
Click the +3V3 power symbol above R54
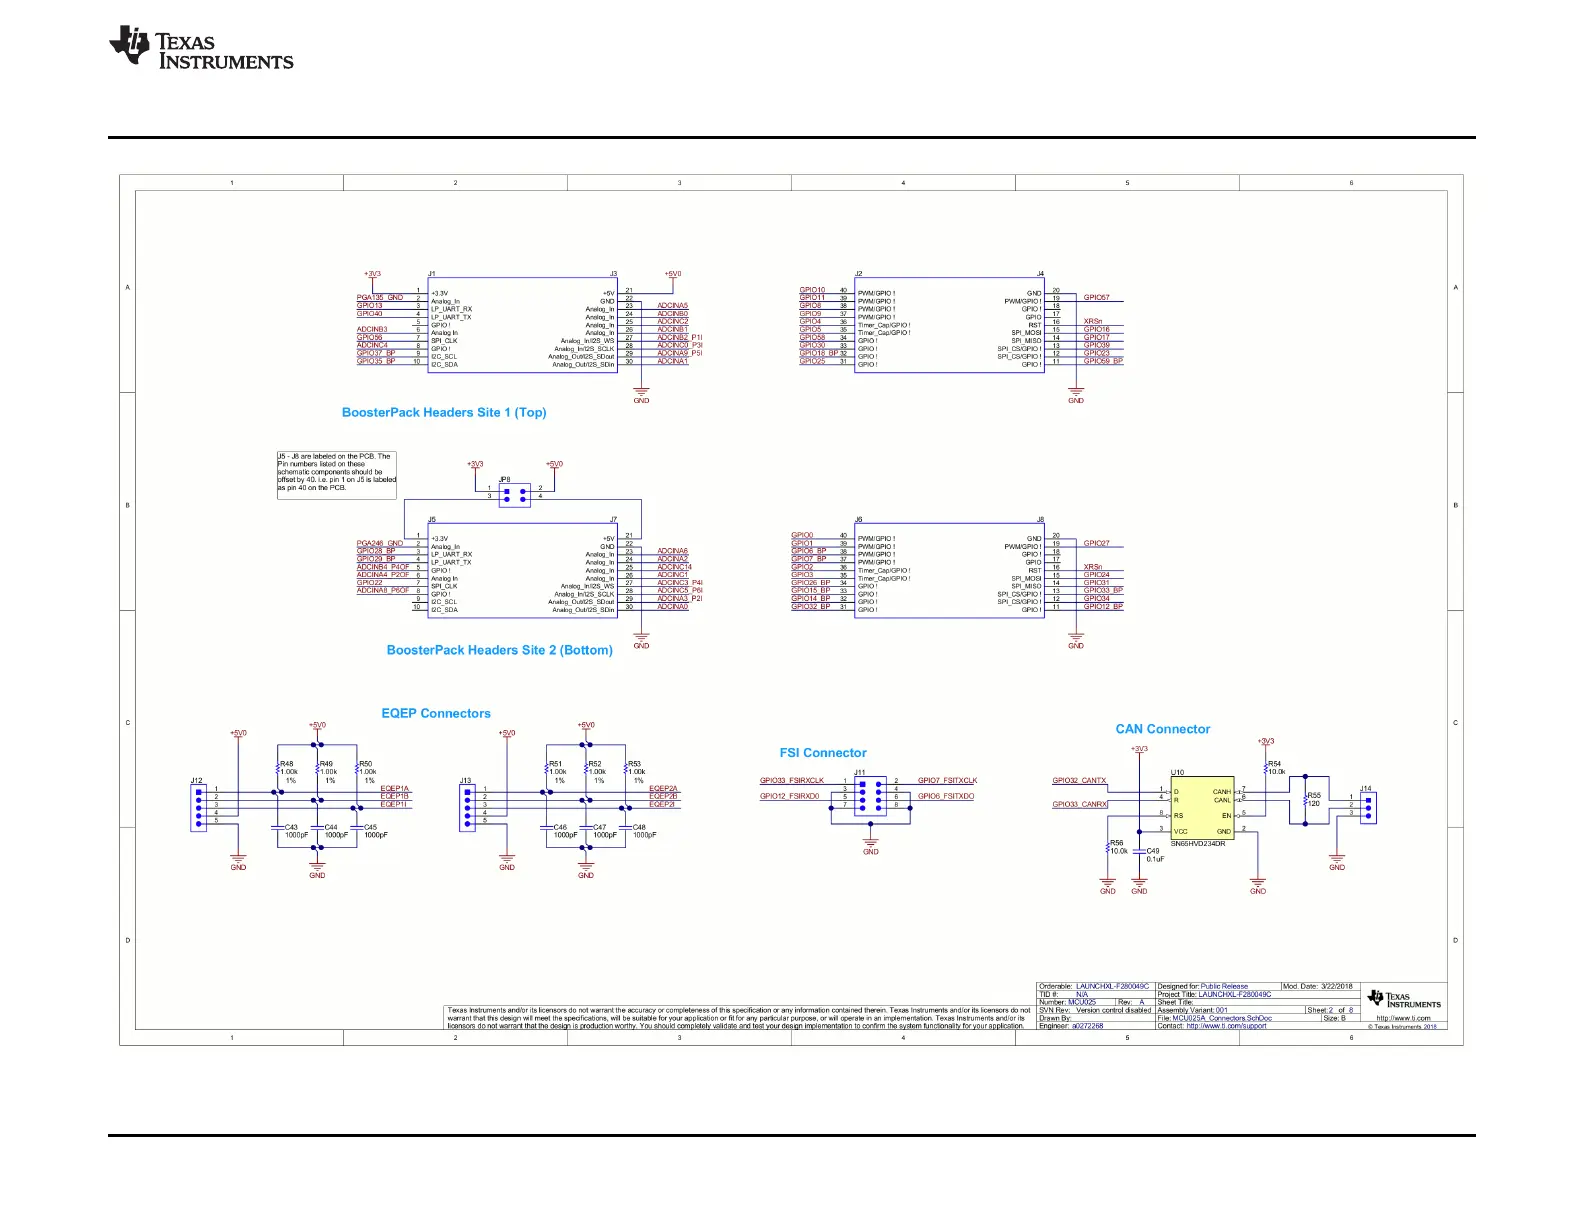point(1265,743)
